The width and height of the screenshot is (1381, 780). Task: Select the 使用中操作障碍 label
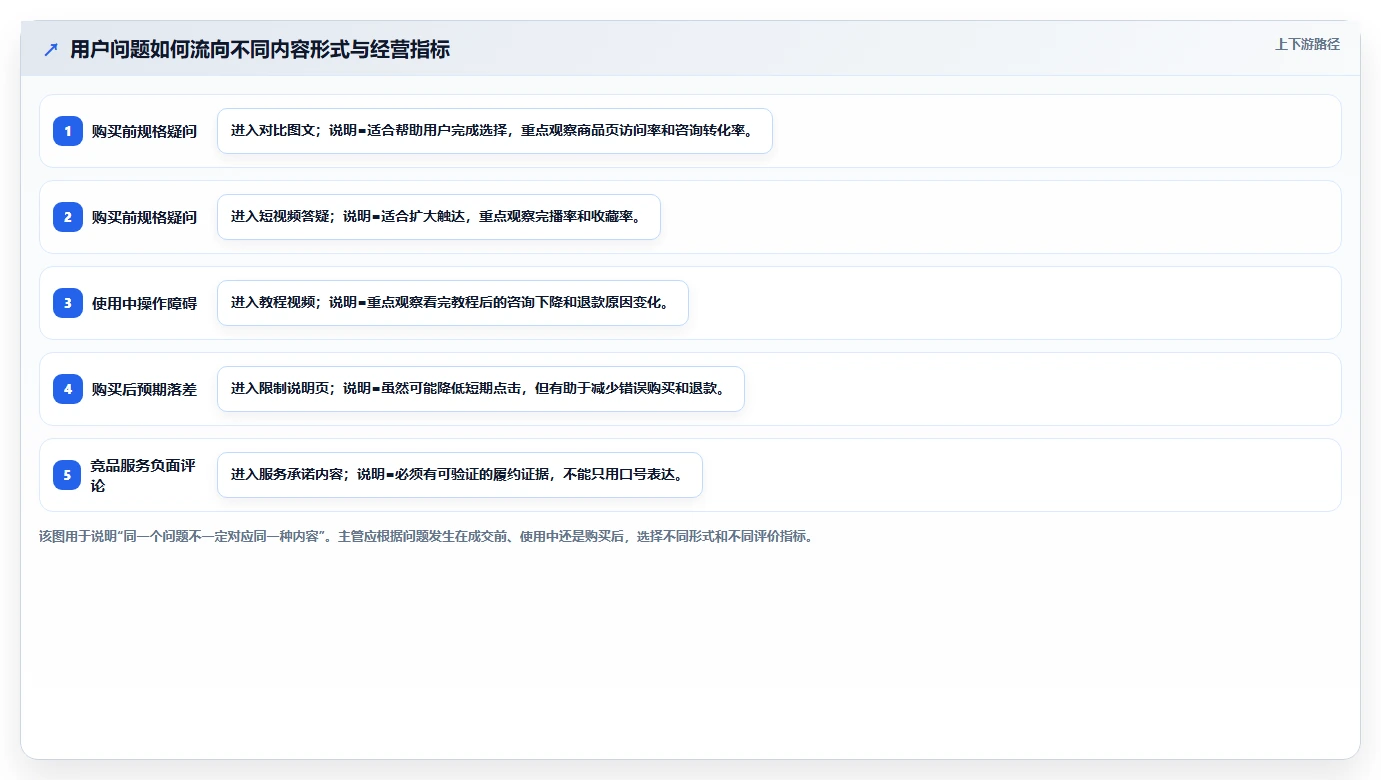coord(144,303)
